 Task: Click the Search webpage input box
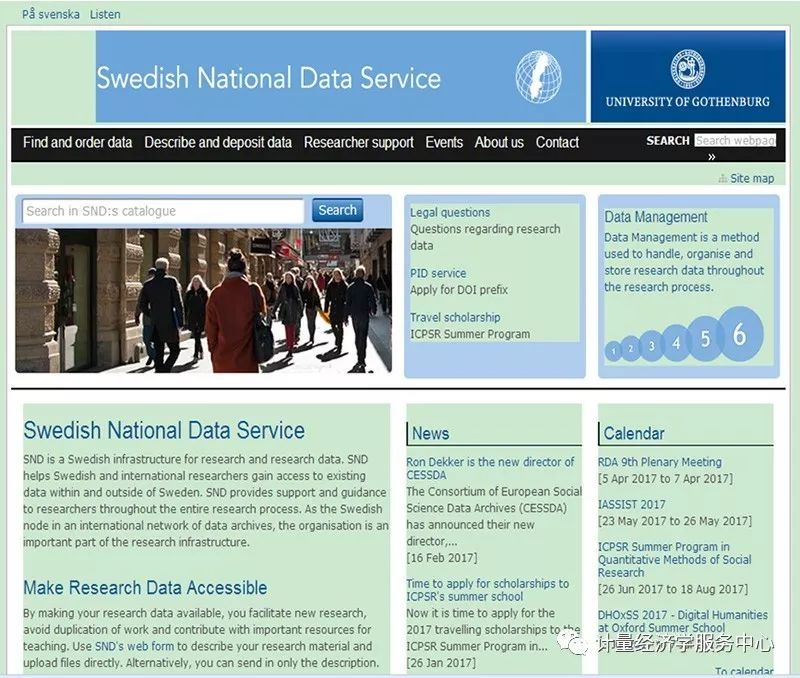click(x=735, y=141)
